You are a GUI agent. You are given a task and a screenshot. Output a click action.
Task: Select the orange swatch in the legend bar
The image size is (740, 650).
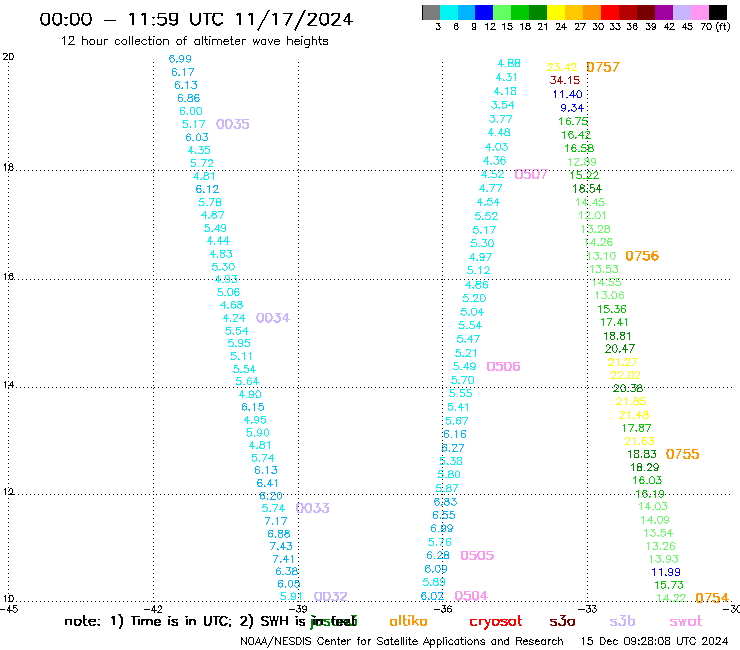[591, 12]
